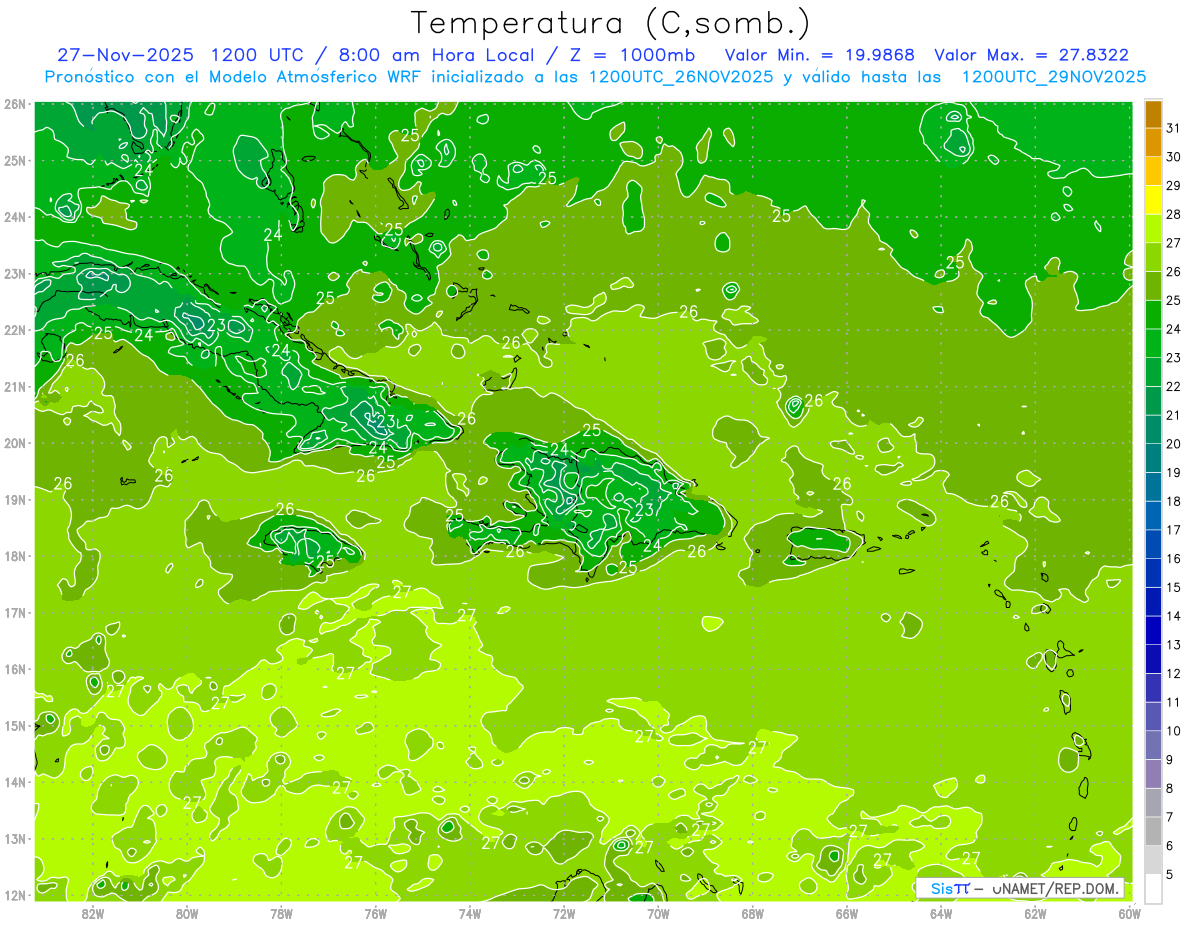Click the legend value 19
Image resolution: width=1200 pixels, height=927 pixels.
point(1173,472)
